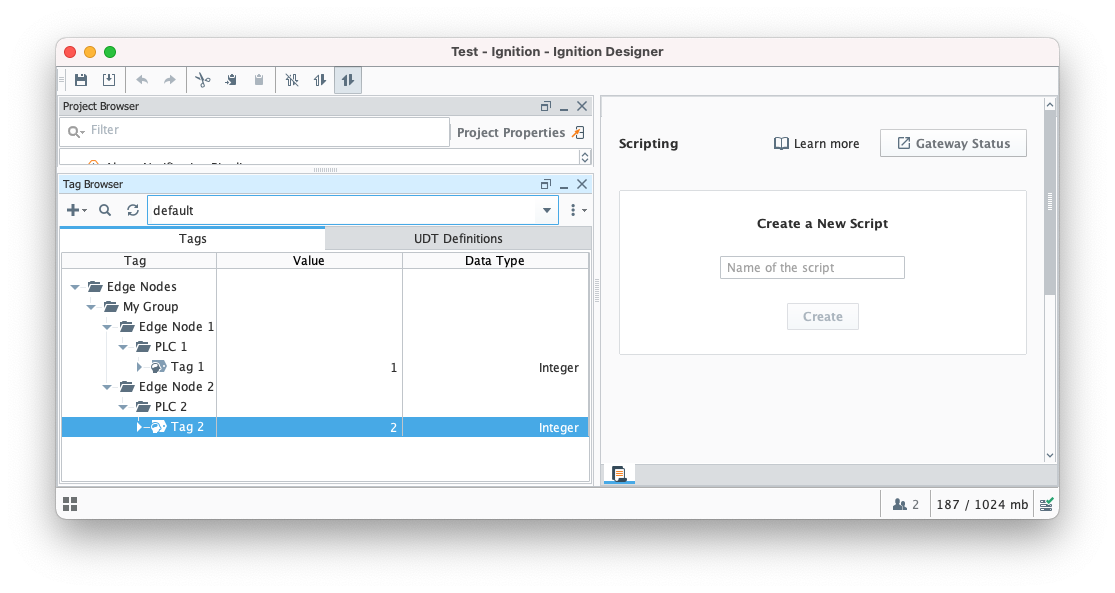
Task: Open the panel grid icon in status bar
Action: (x=70, y=504)
